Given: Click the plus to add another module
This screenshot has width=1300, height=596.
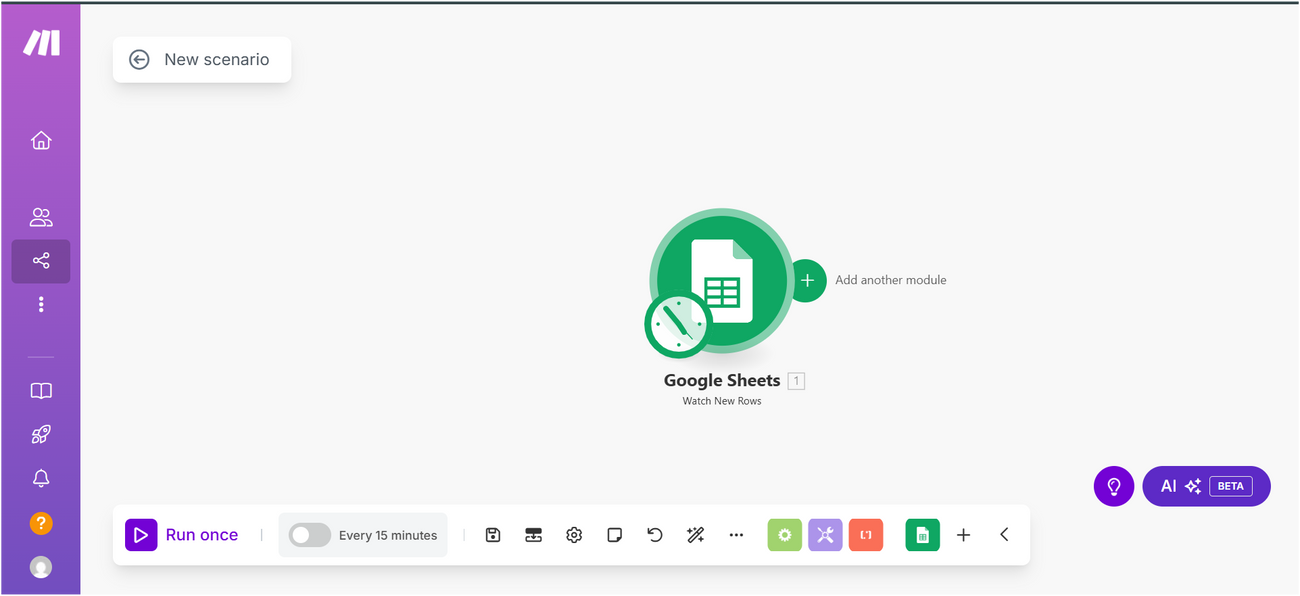Looking at the screenshot, I should point(808,281).
